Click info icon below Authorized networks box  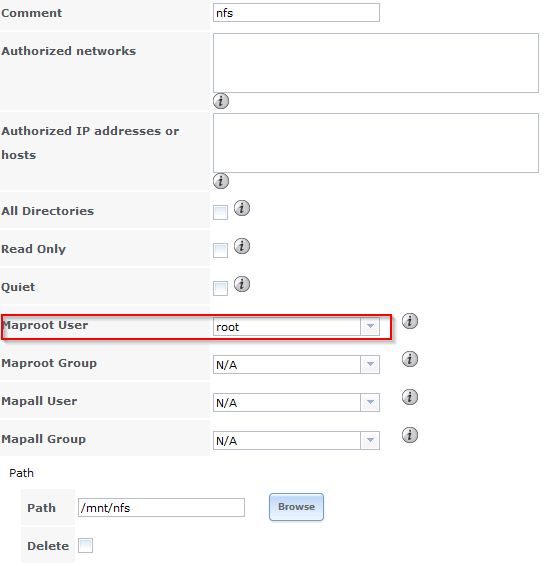pyautogui.click(x=221, y=101)
